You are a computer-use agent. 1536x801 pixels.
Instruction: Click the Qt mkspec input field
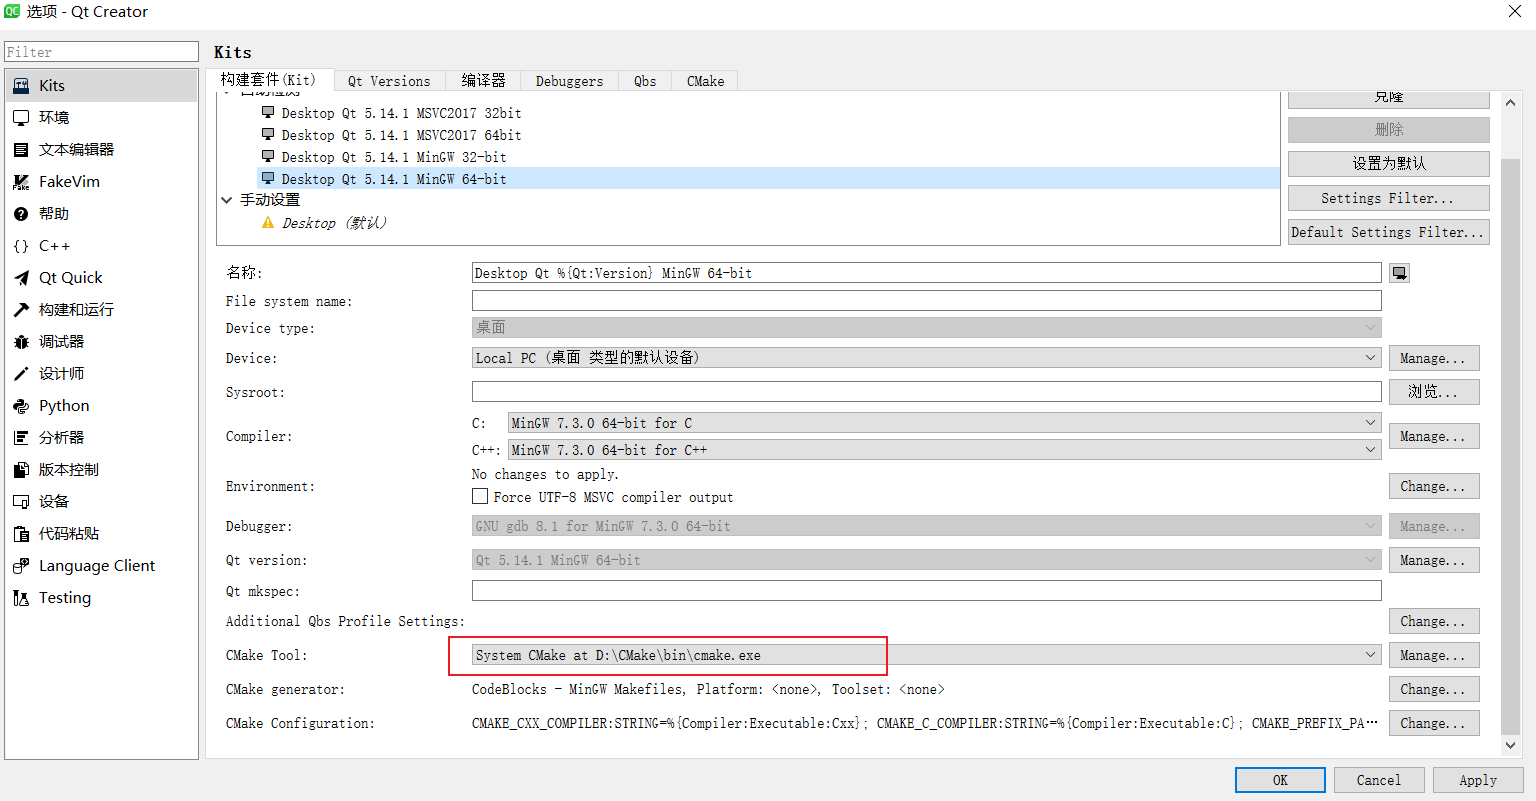coord(927,591)
